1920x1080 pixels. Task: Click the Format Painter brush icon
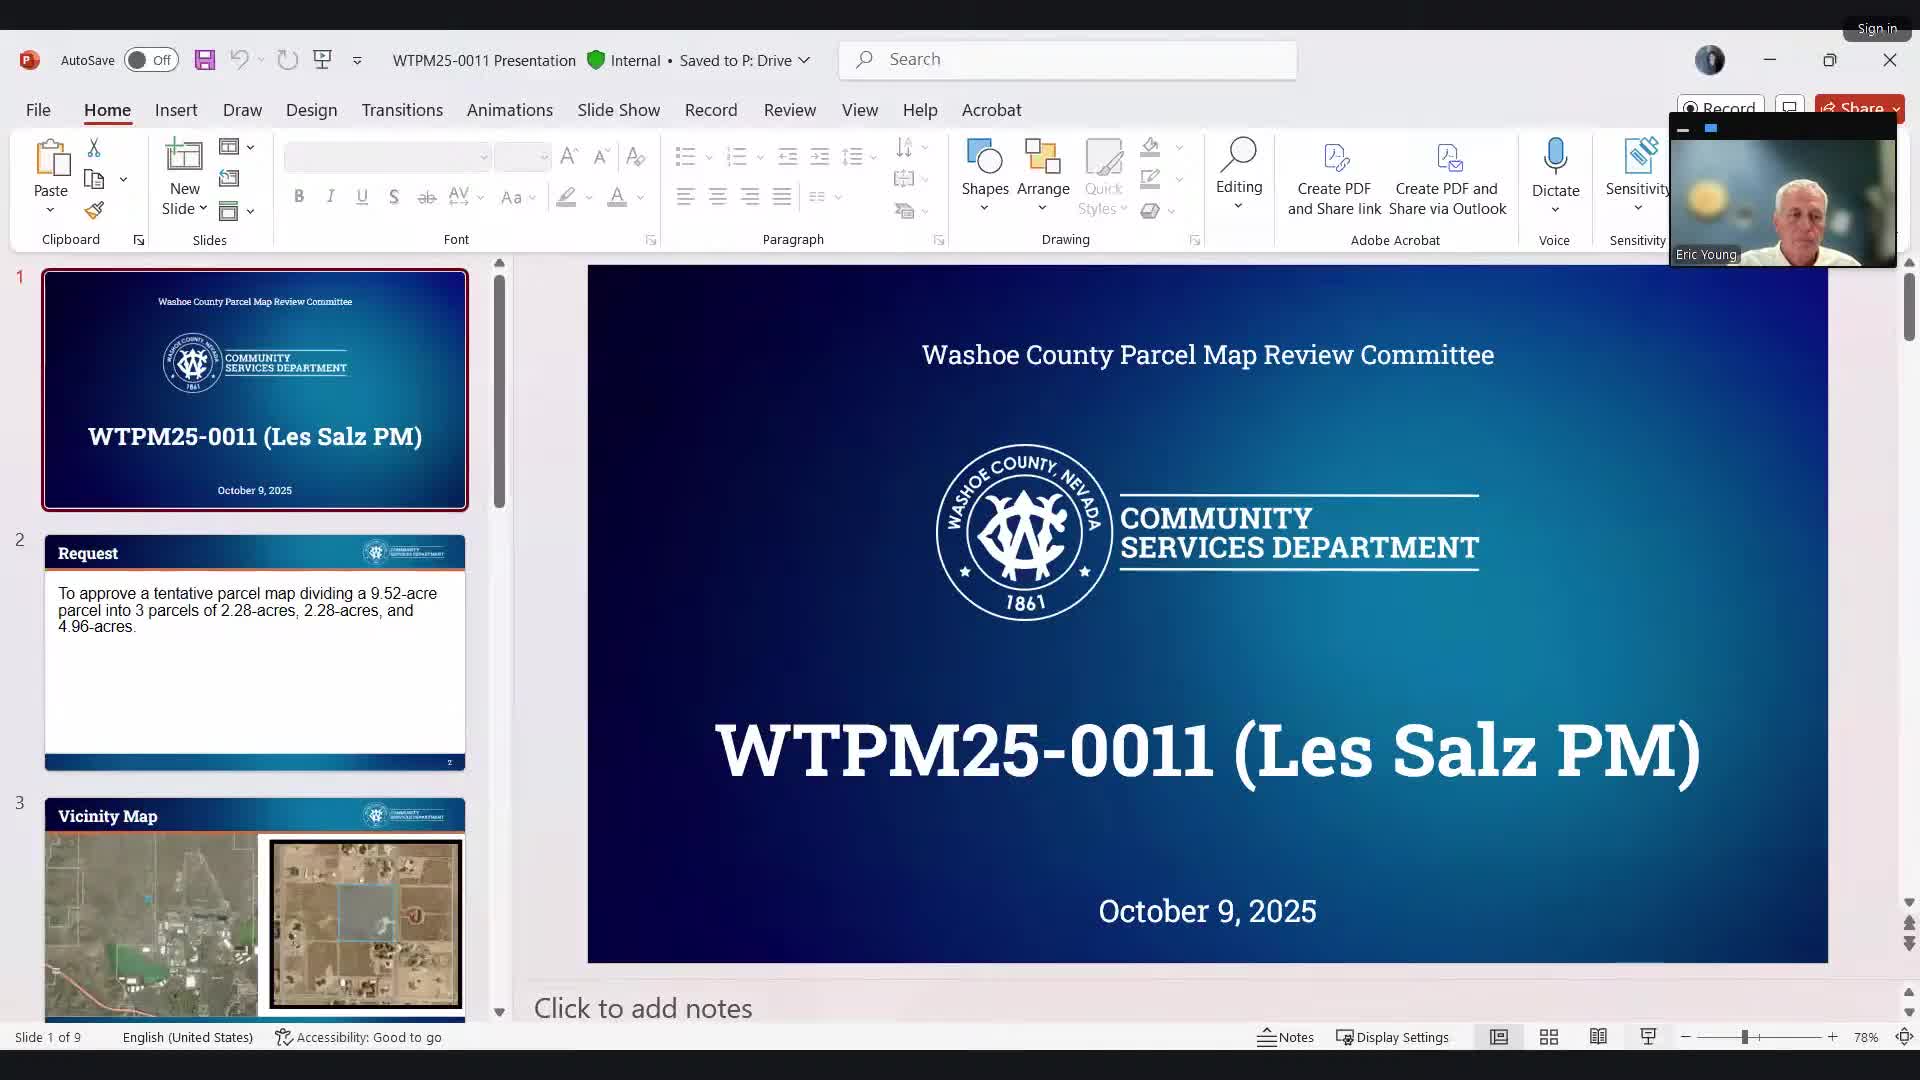pos(94,210)
